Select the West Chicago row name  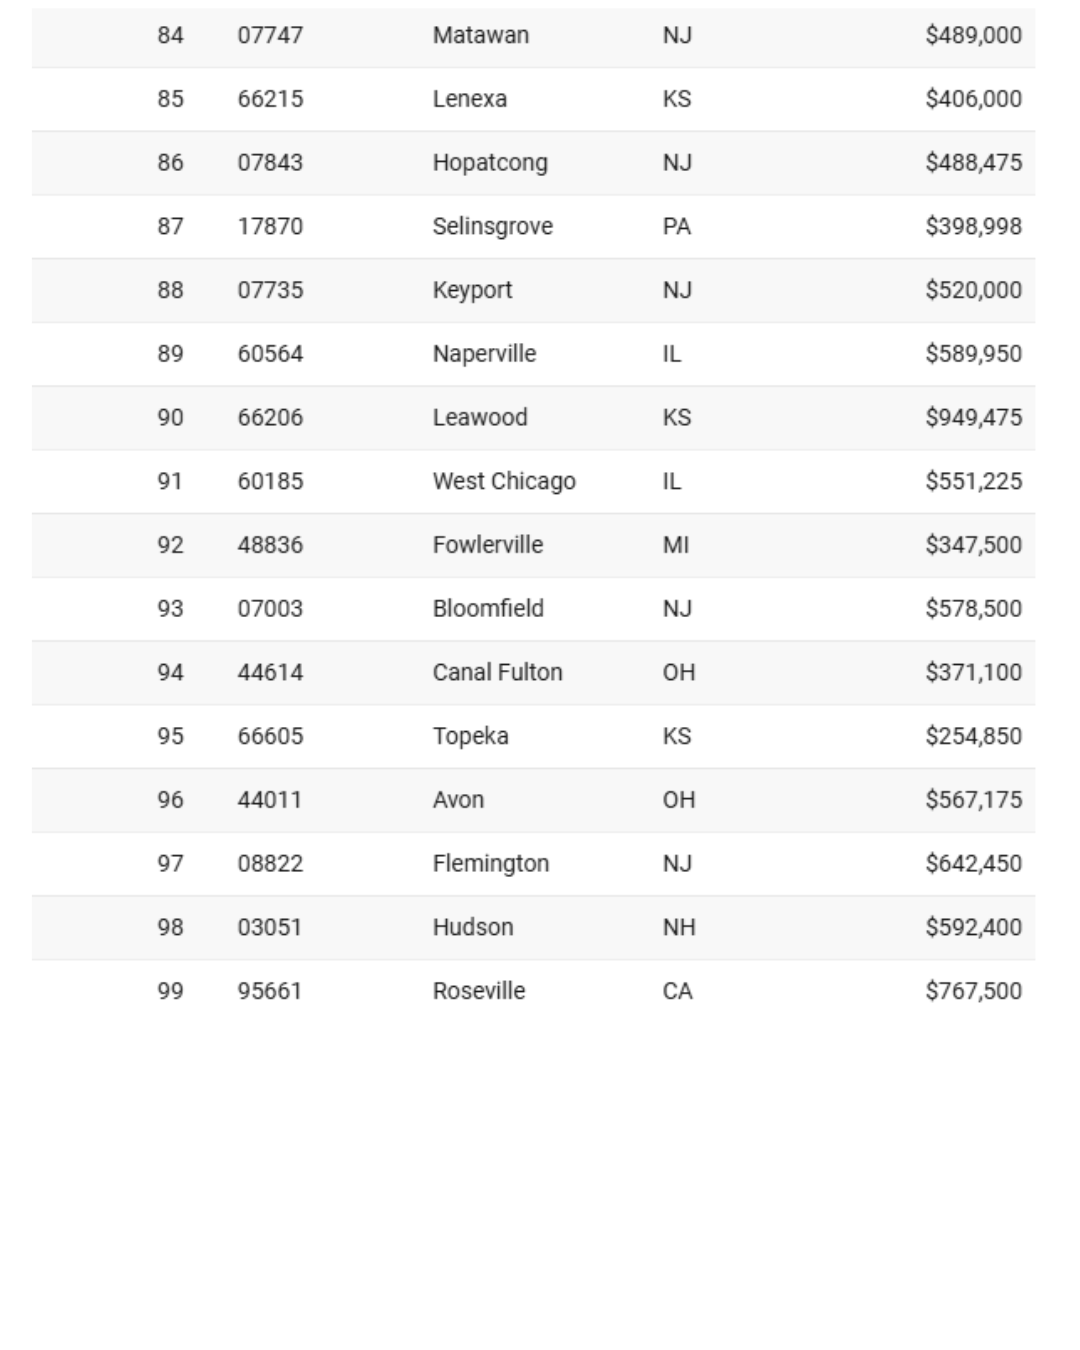[504, 482]
